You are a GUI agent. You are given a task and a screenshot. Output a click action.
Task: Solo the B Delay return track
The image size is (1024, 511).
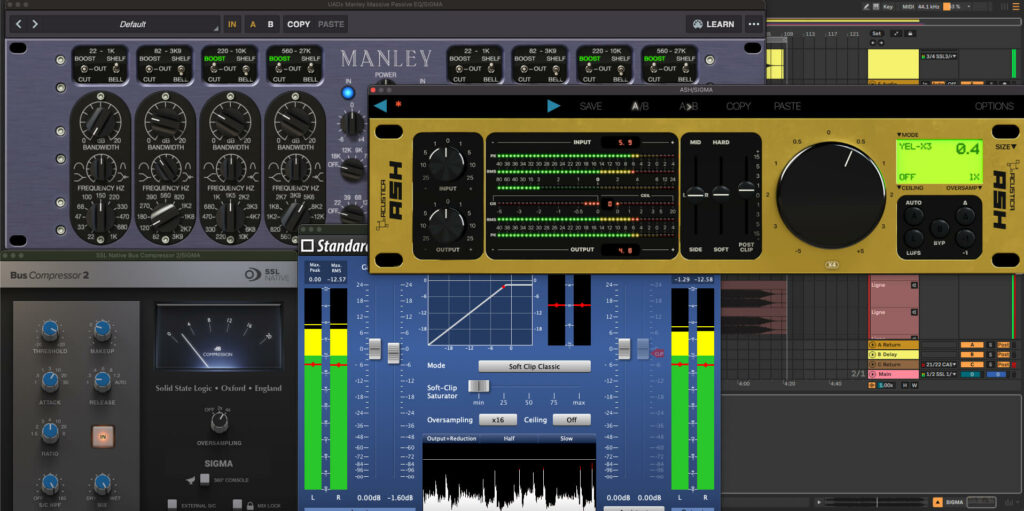coord(990,354)
